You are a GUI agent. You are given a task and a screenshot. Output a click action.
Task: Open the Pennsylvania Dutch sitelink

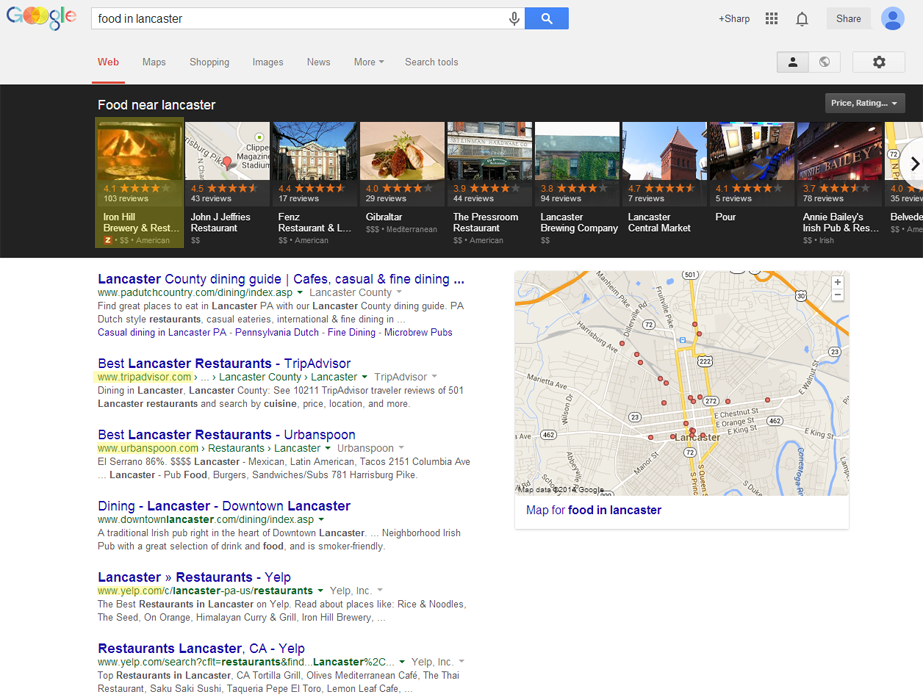coord(277,333)
